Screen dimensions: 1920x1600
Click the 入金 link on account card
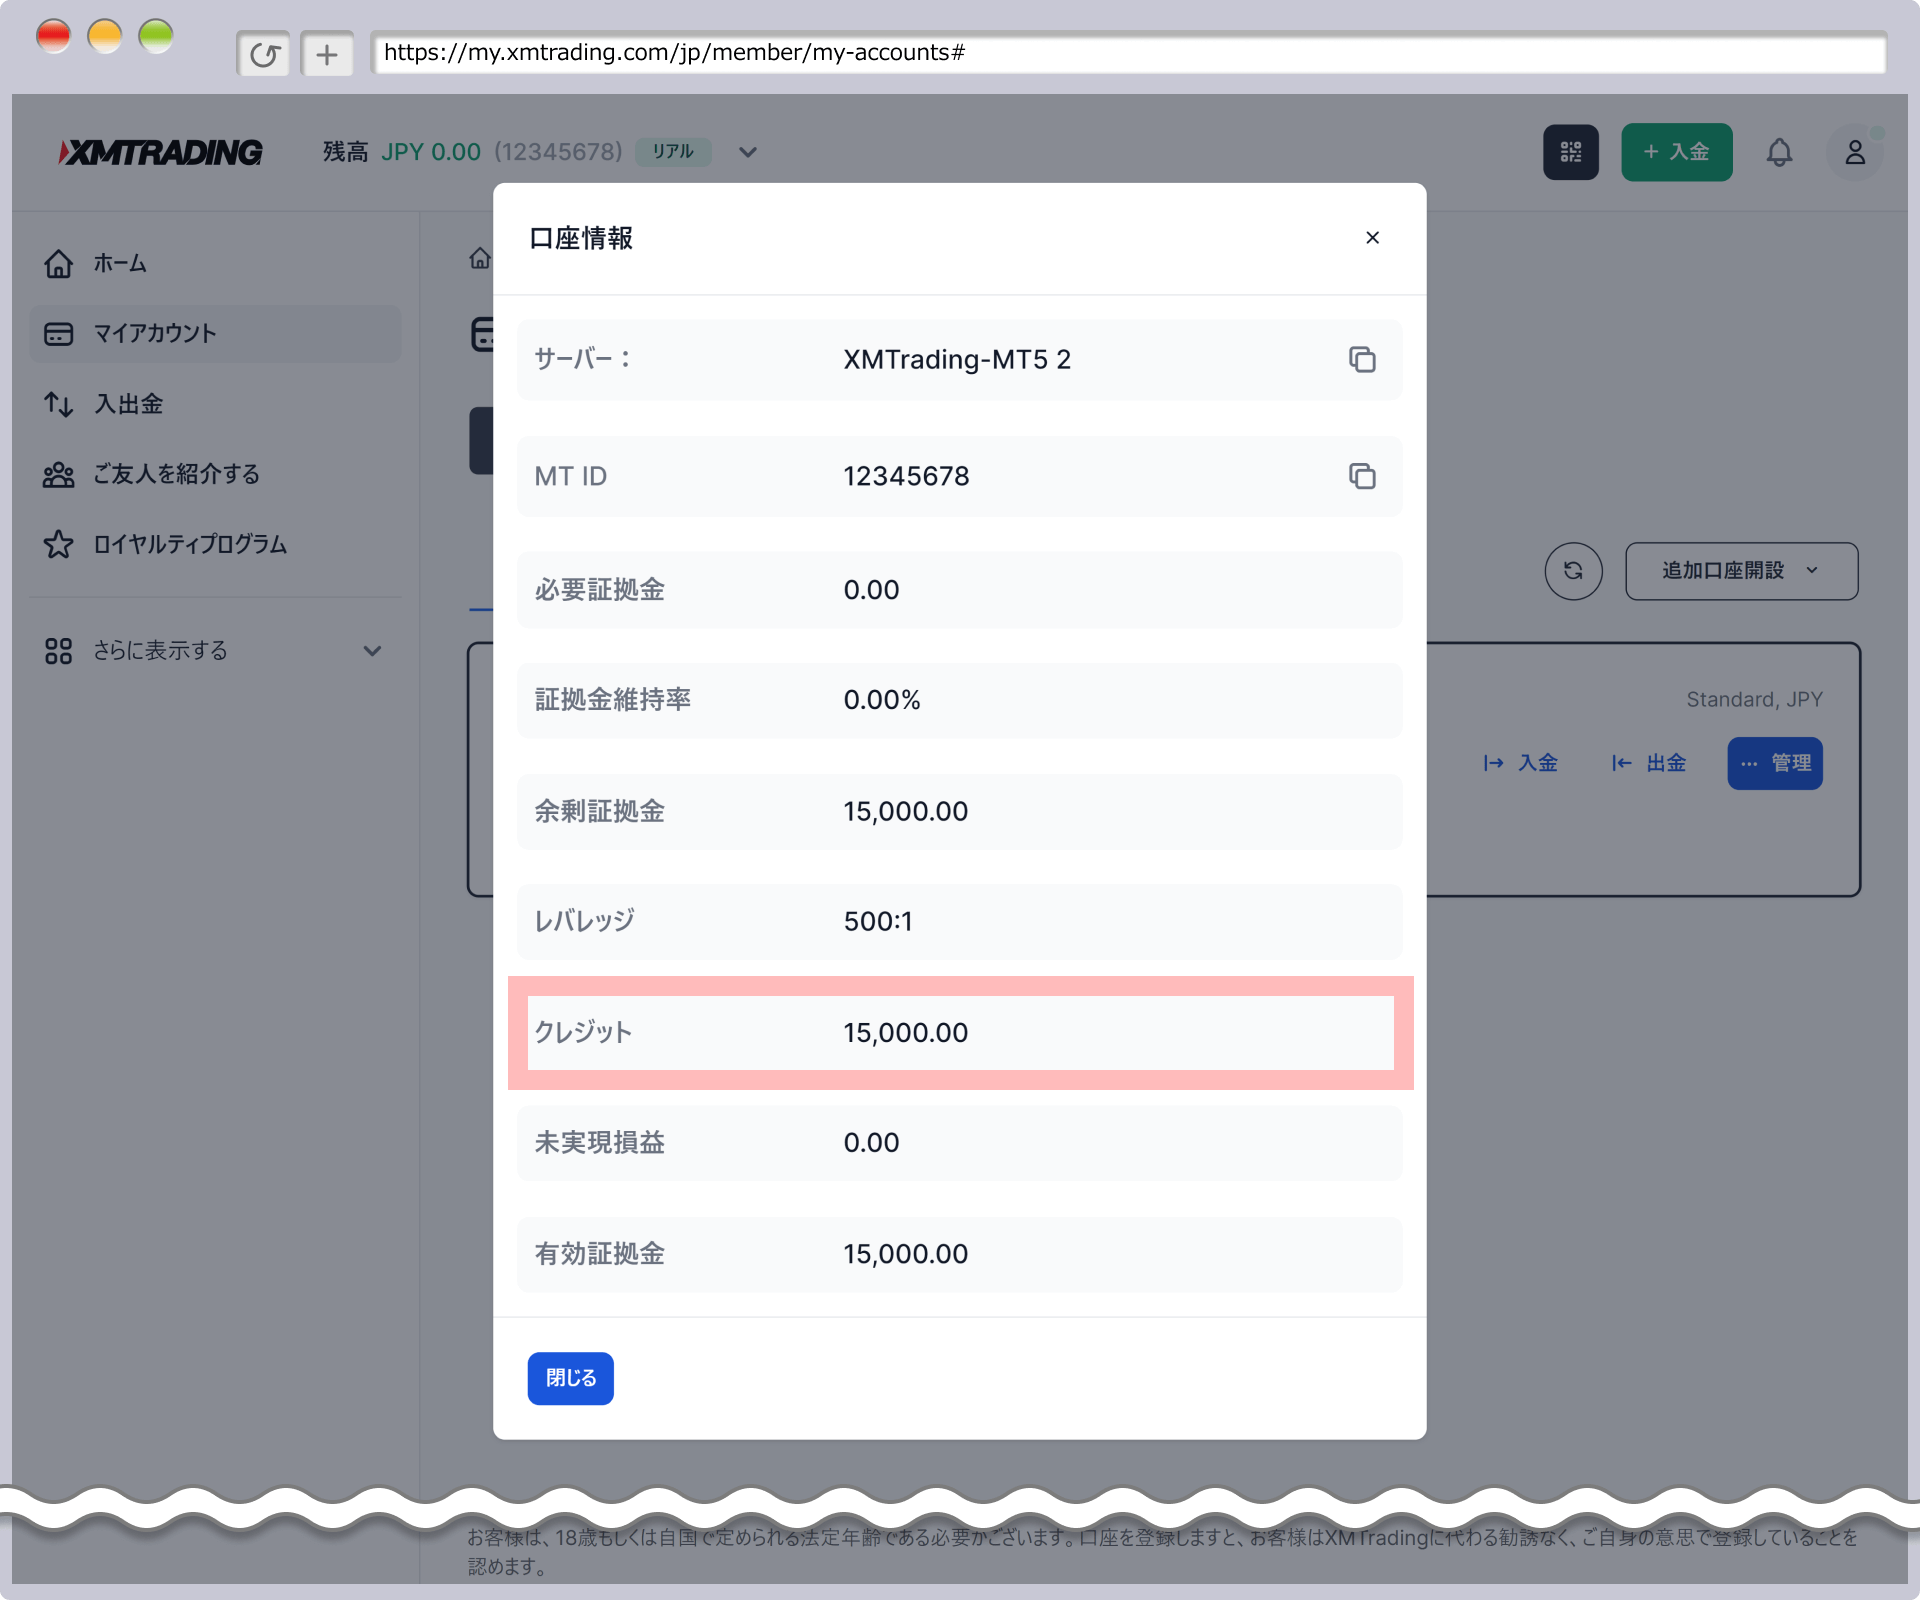1520,763
